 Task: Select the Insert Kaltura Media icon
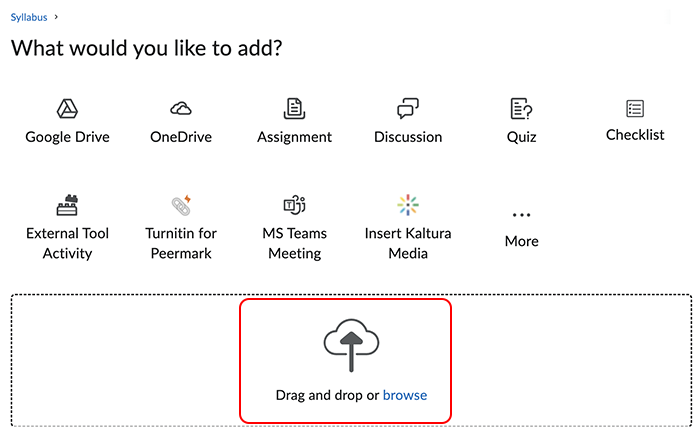407,205
